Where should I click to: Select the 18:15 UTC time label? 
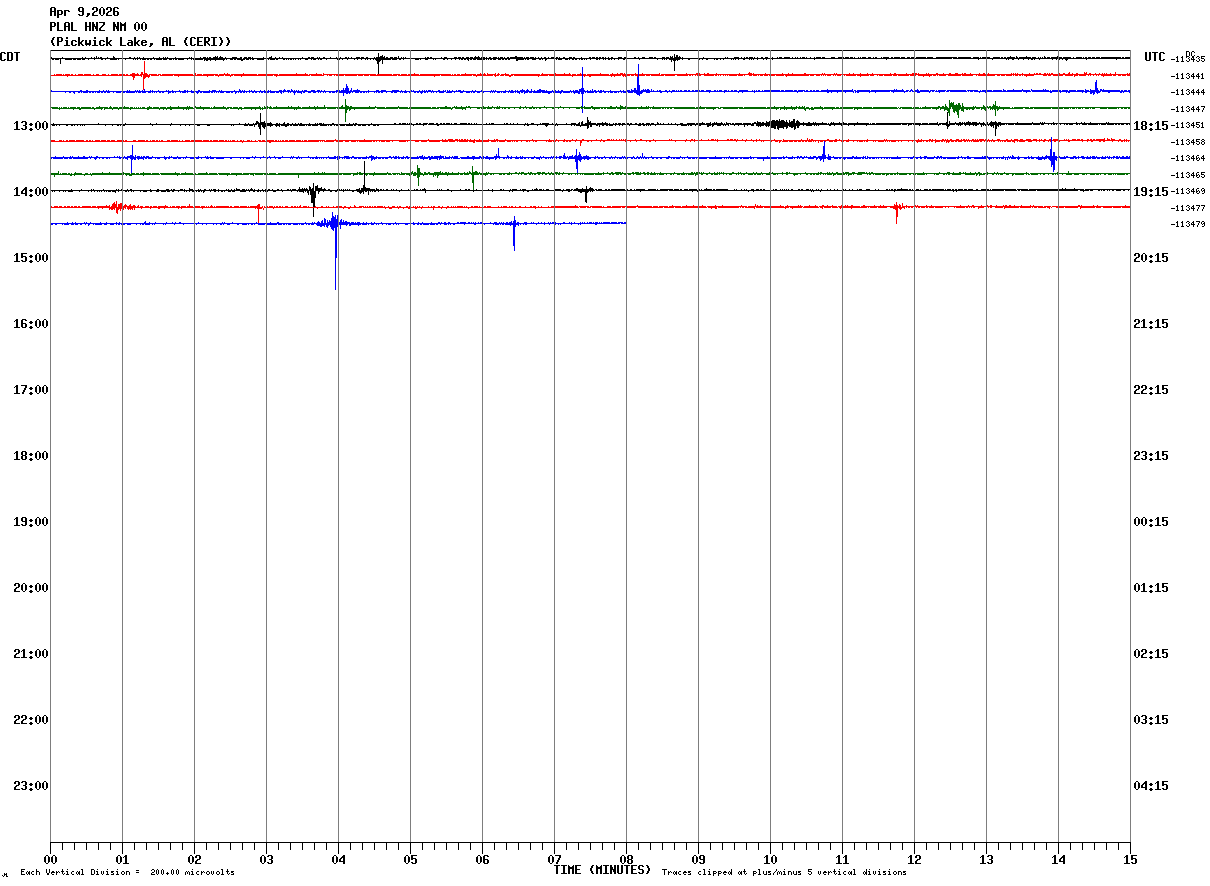pos(1151,125)
